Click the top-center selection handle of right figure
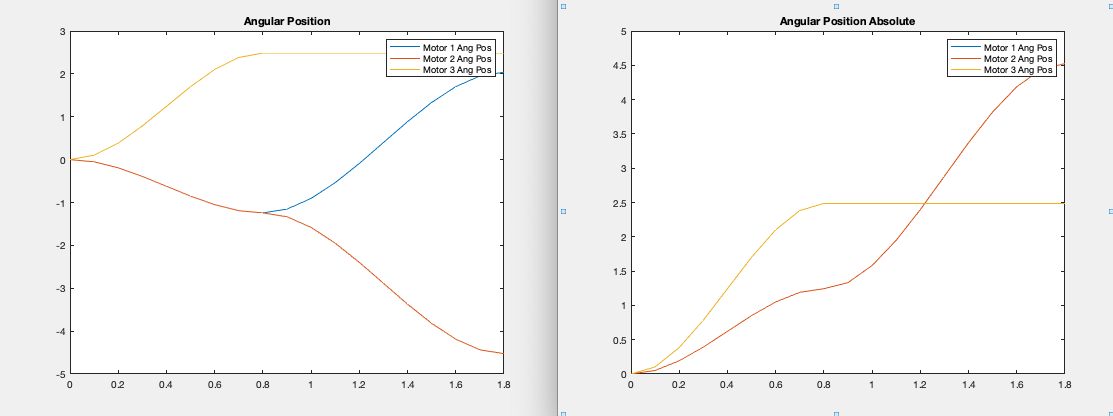 836,6
